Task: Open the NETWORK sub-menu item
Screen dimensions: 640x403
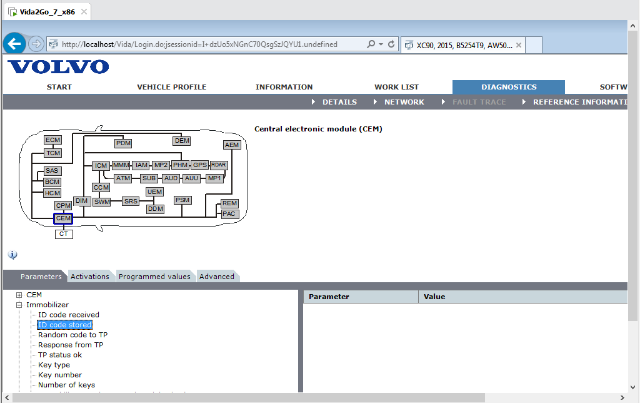Action: [404, 102]
